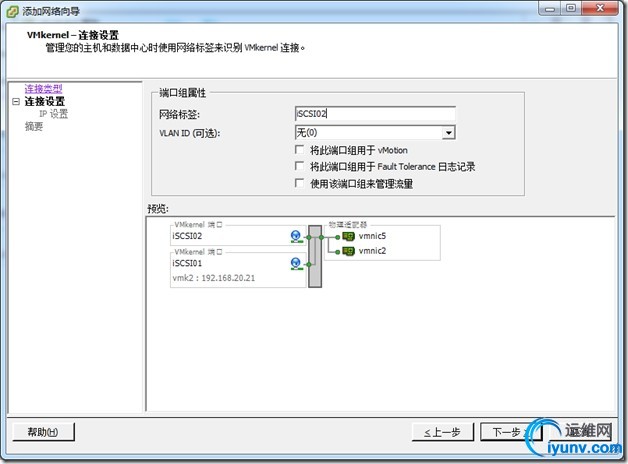Minimize the wizard window
The image size is (628, 464).
[x=550, y=8]
